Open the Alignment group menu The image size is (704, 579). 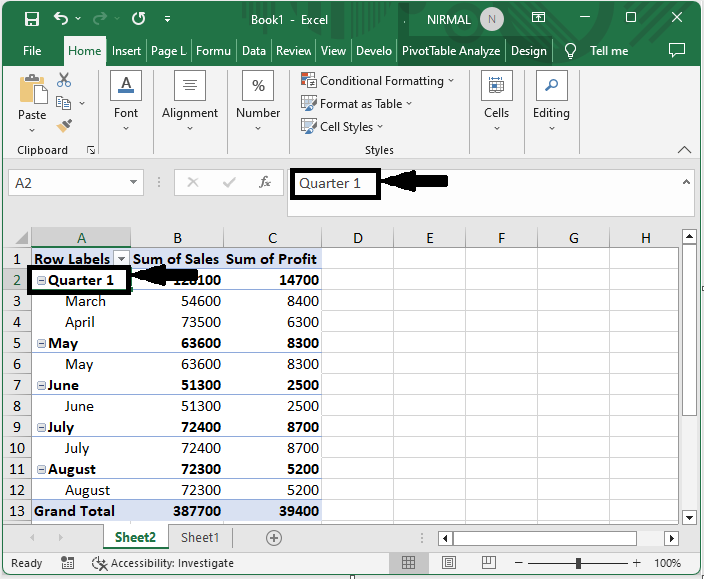(x=190, y=101)
